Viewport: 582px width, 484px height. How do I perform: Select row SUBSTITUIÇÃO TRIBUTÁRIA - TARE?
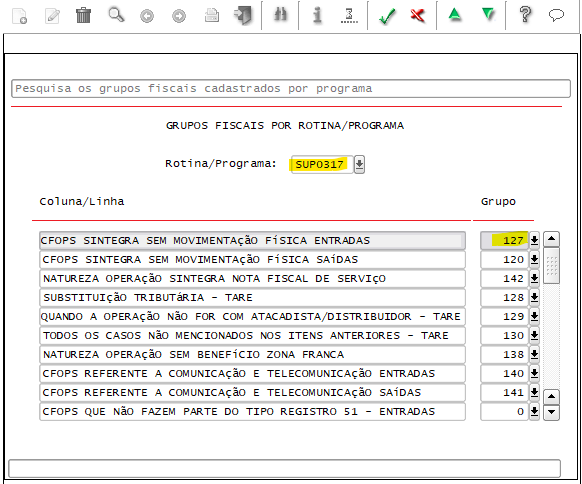click(x=252, y=298)
